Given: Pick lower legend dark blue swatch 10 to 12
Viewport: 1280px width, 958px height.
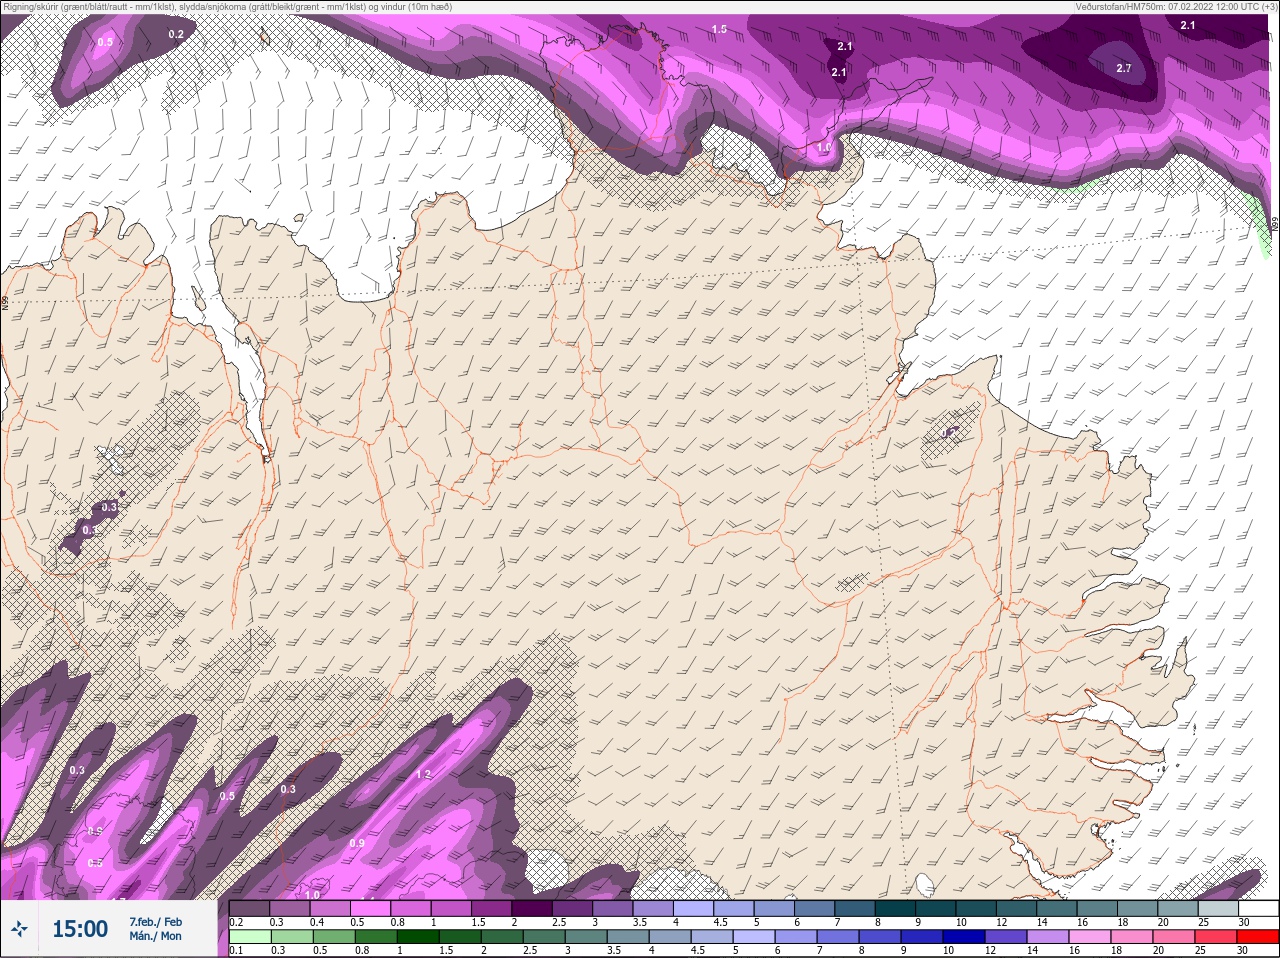Looking at the screenshot, I should point(966,937).
